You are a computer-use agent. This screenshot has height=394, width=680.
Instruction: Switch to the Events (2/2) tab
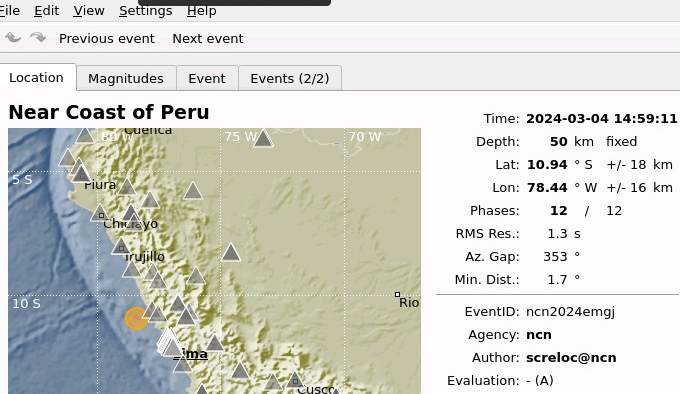point(290,78)
